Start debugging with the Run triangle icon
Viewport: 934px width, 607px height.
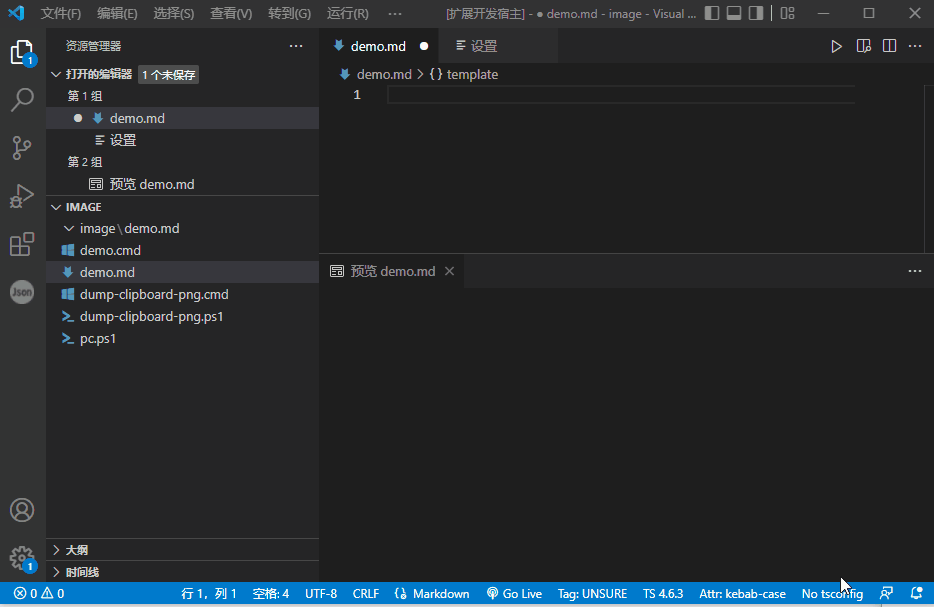pos(837,46)
